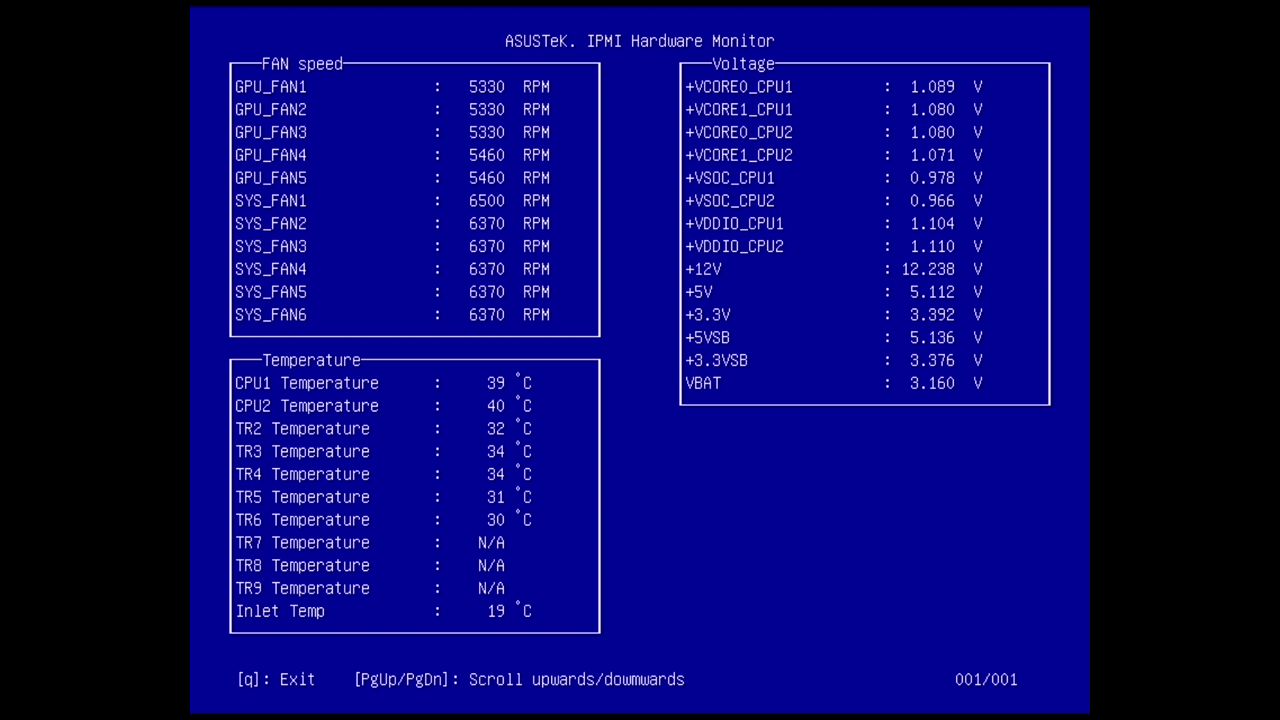1280x720 pixels.
Task: Select the CPU1 Temperature label
Action: point(307,383)
